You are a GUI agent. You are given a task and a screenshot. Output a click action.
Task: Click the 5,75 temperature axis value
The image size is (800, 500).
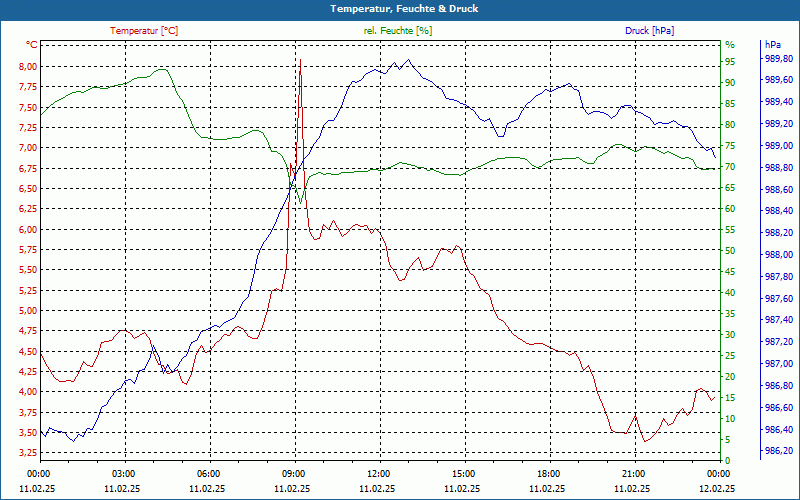(x=28, y=249)
